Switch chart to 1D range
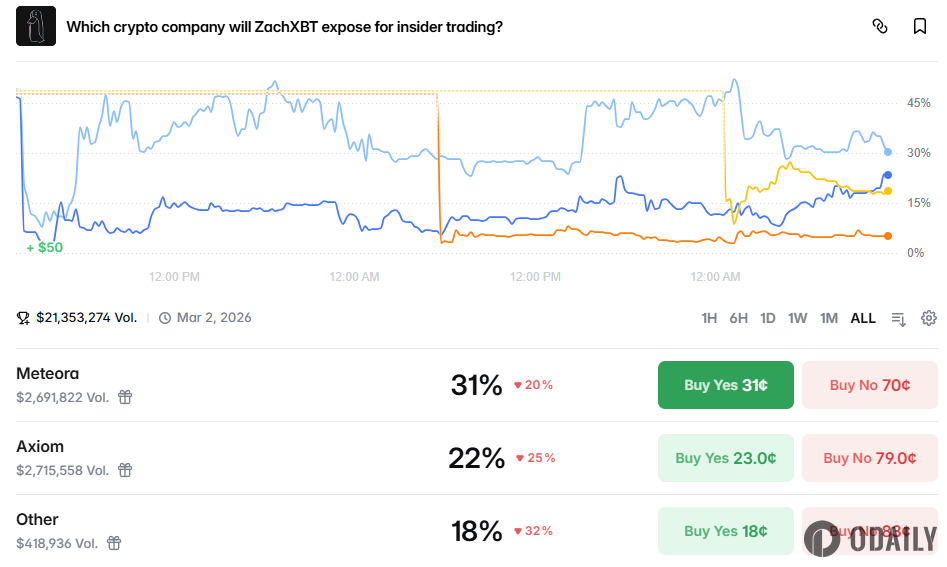This screenshot has height=567, width=947. 767,318
